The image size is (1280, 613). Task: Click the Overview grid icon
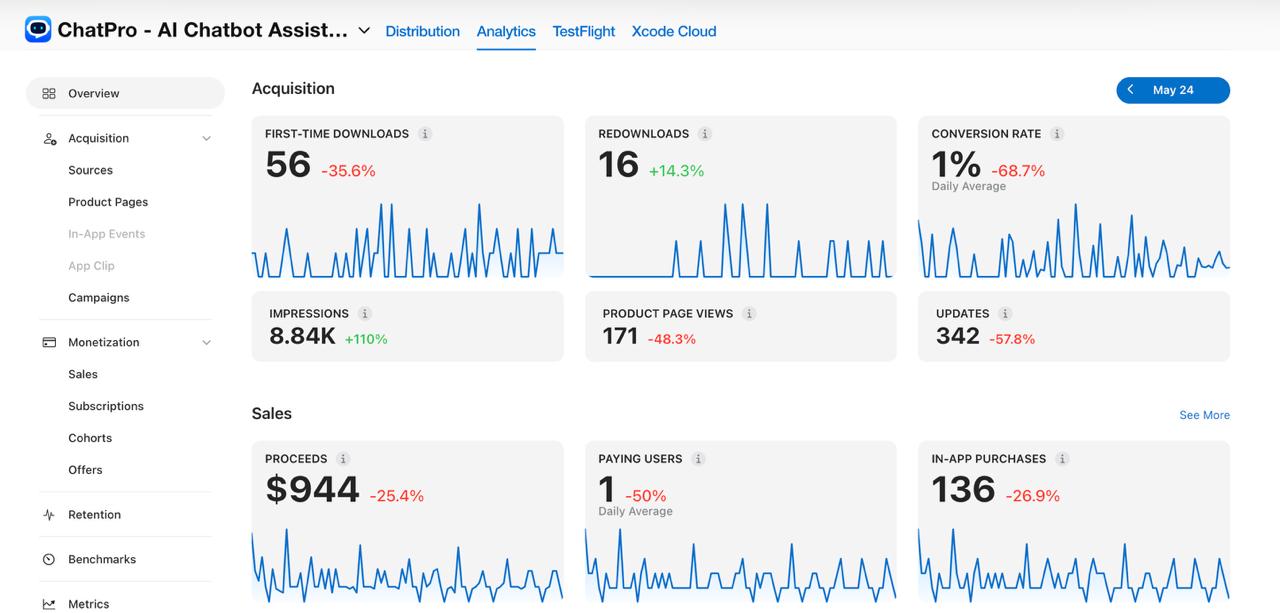pyautogui.click(x=49, y=93)
